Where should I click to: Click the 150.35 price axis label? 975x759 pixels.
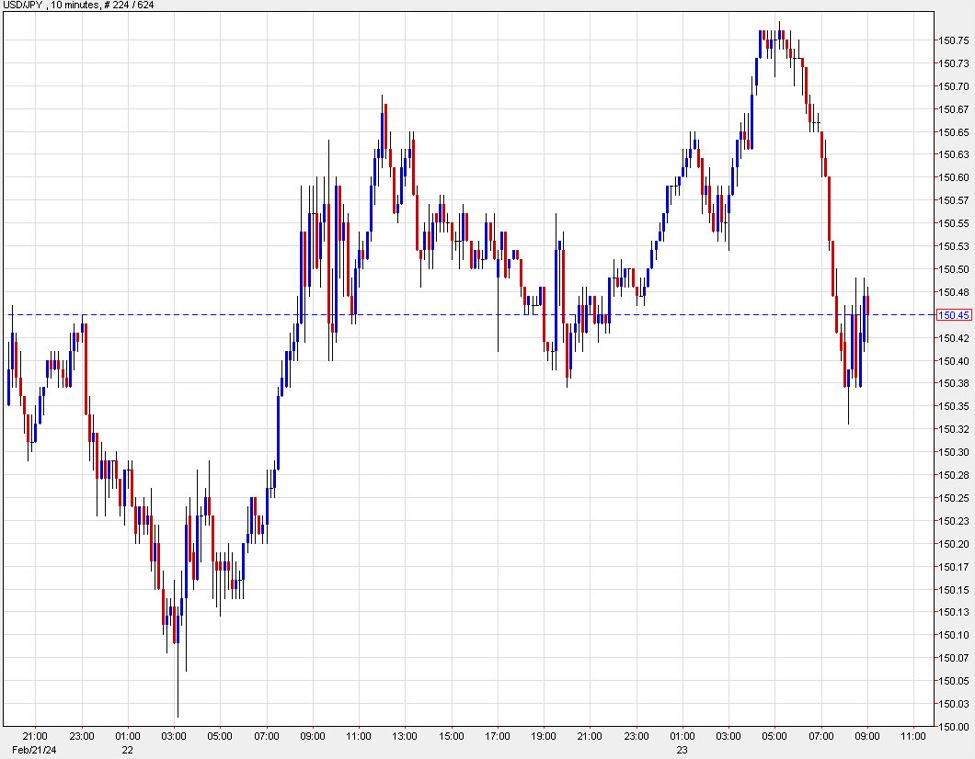[x=954, y=406]
